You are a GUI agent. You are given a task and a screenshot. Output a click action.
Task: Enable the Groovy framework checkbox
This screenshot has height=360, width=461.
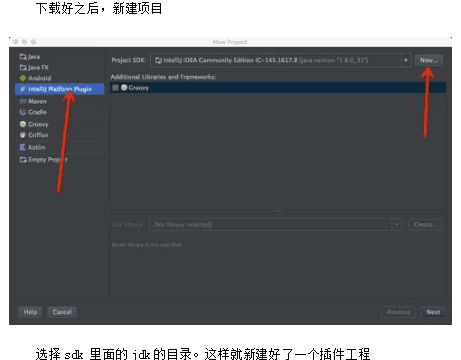pyautogui.click(x=115, y=88)
